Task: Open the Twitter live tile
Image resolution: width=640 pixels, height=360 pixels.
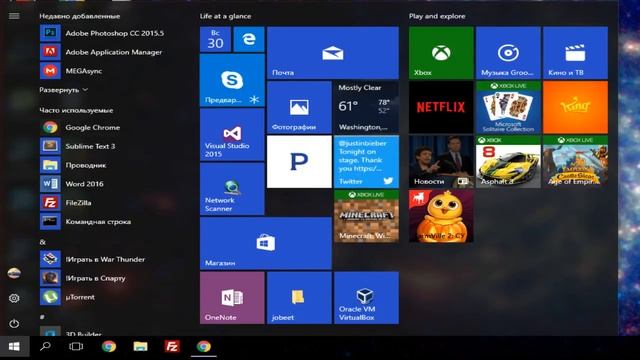Action: [366, 162]
